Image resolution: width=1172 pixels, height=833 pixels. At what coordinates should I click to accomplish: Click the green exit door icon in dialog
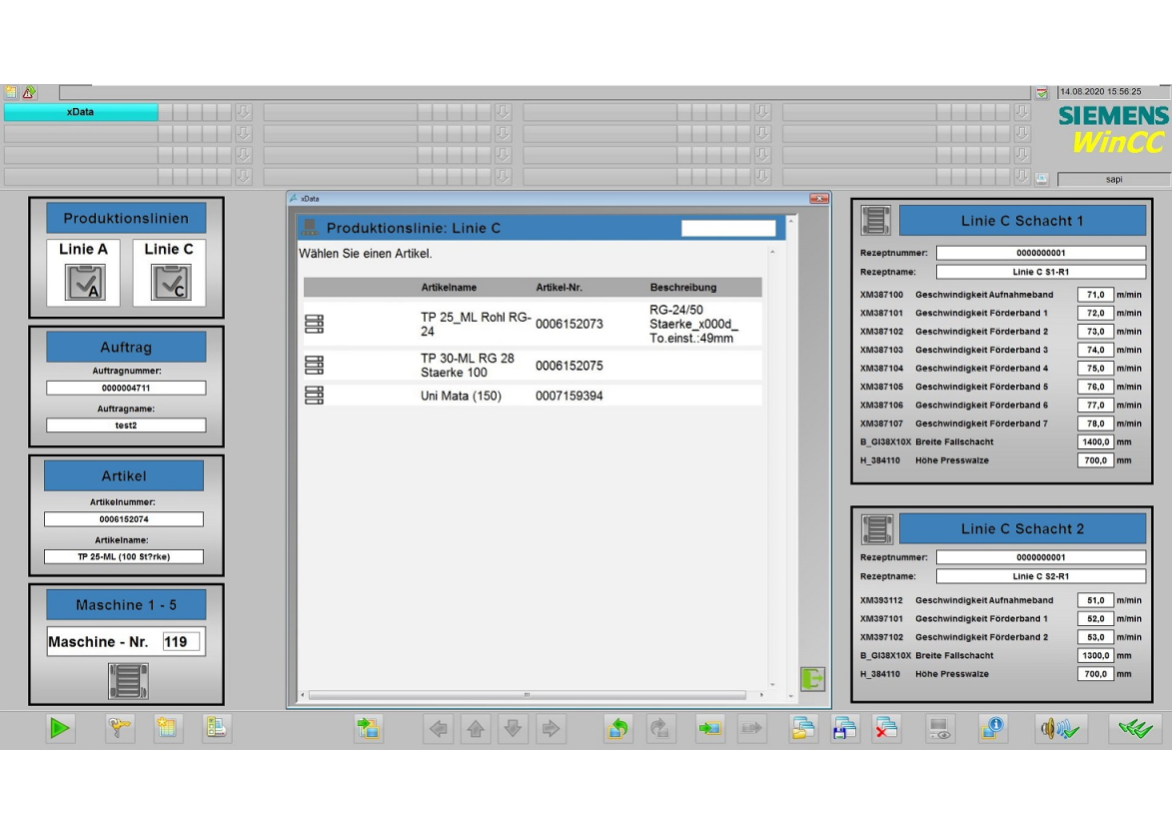click(812, 679)
